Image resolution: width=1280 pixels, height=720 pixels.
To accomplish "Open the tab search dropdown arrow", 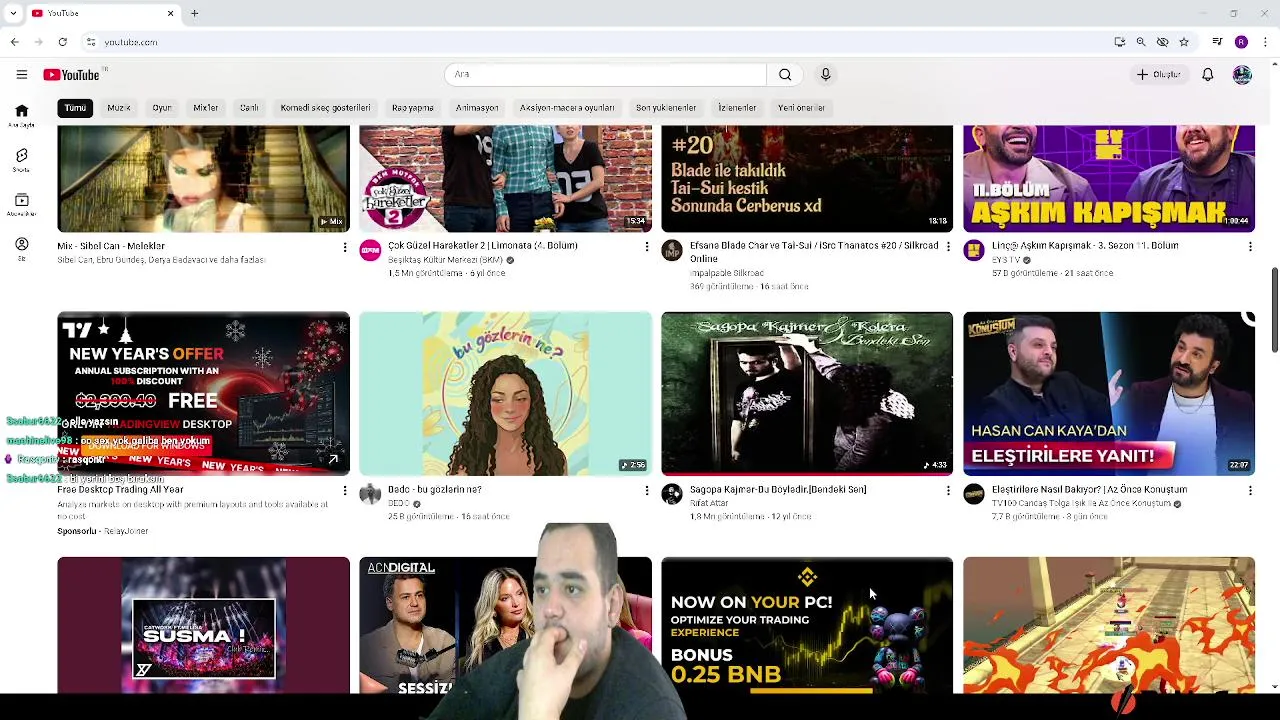I will tap(14, 13).
